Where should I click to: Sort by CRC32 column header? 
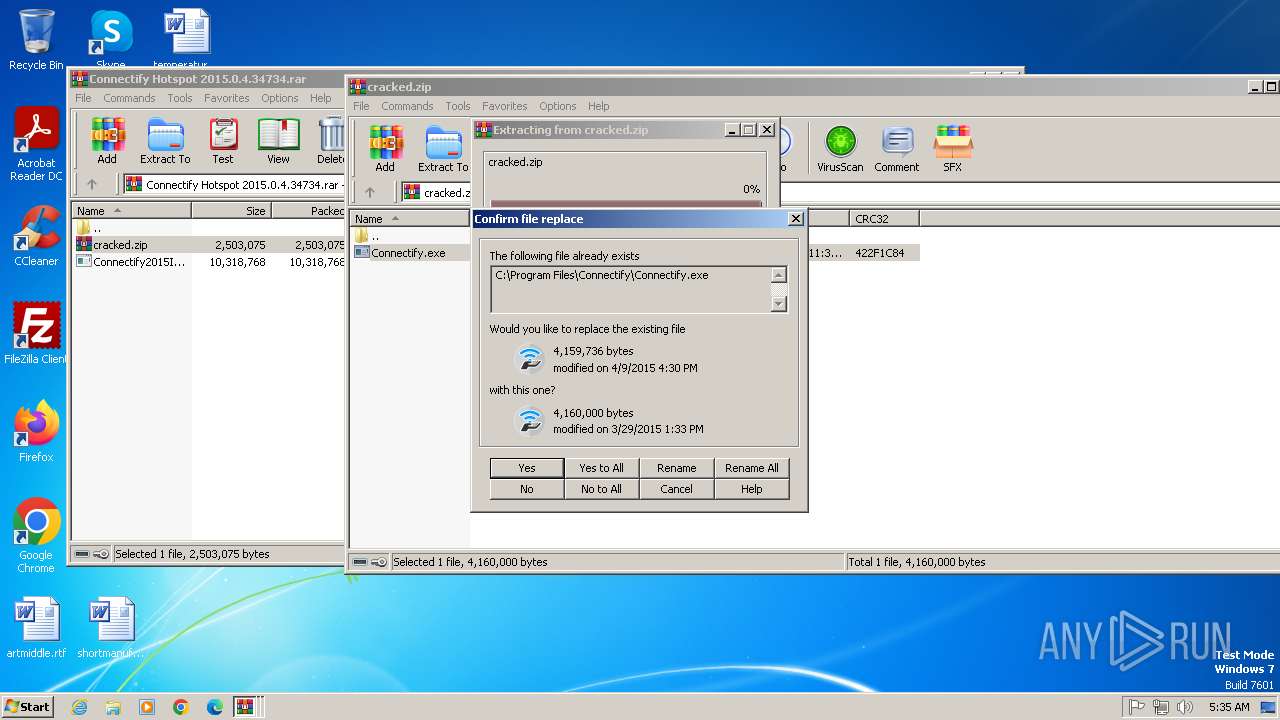point(884,219)
